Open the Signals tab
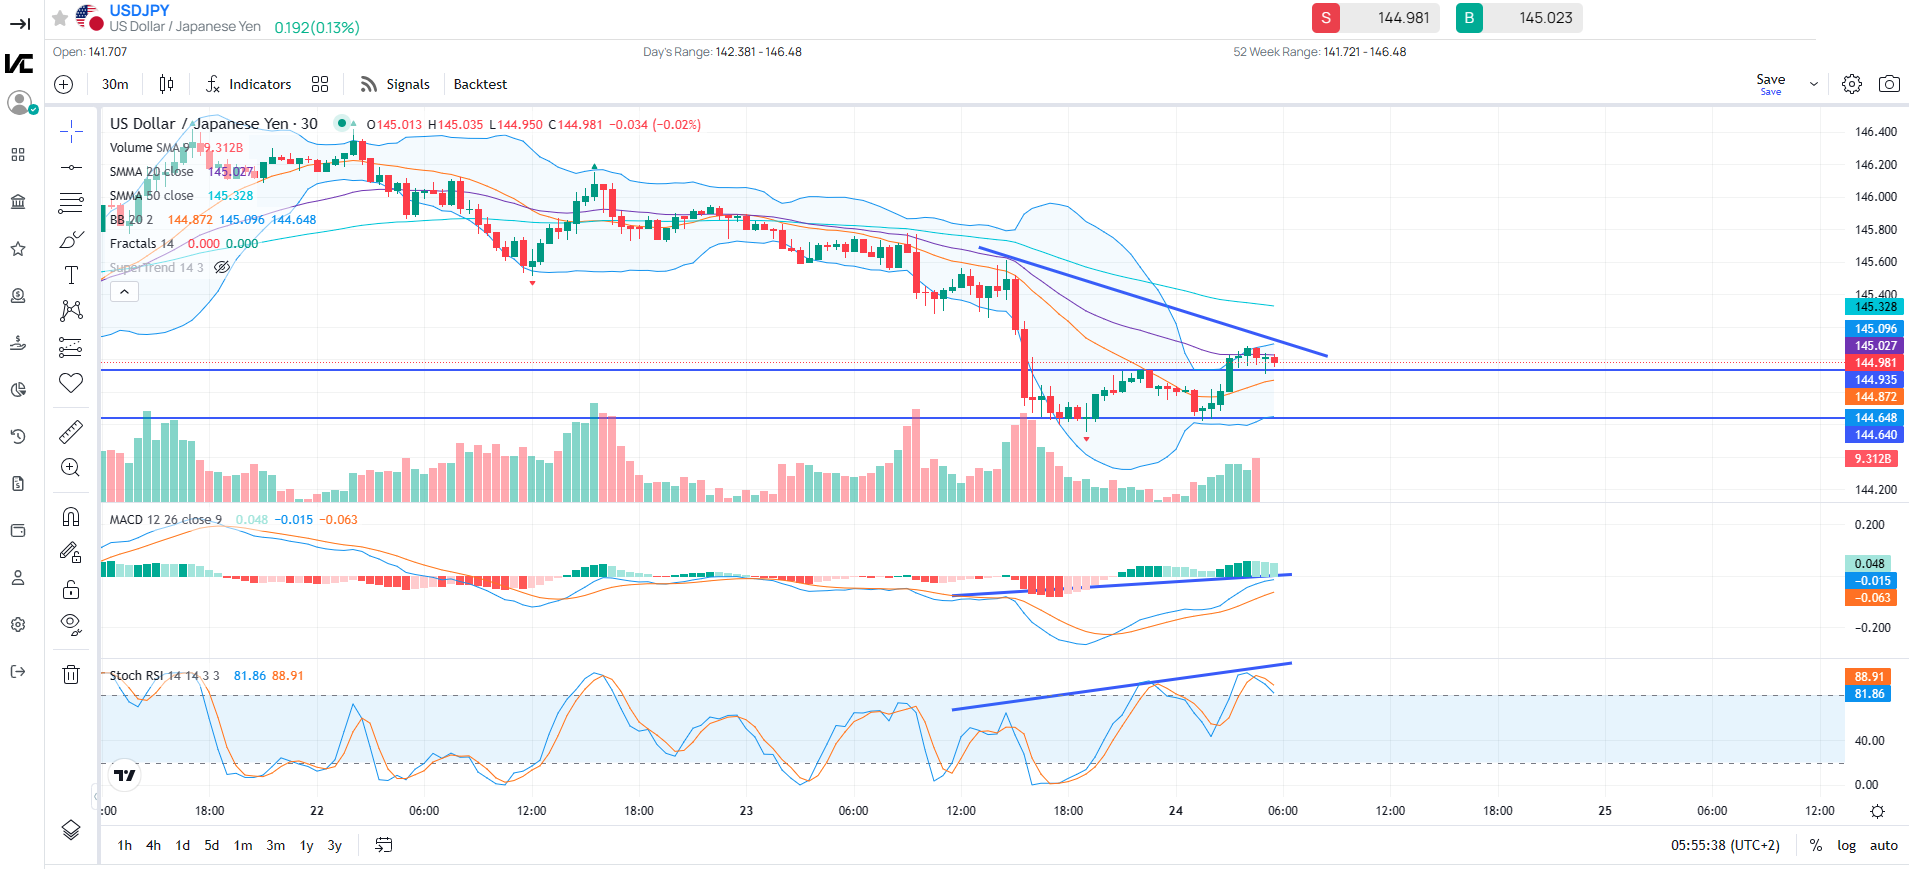Image resolution: width=1914 pixels, height=869 pixels. click(x=396, y=84)
